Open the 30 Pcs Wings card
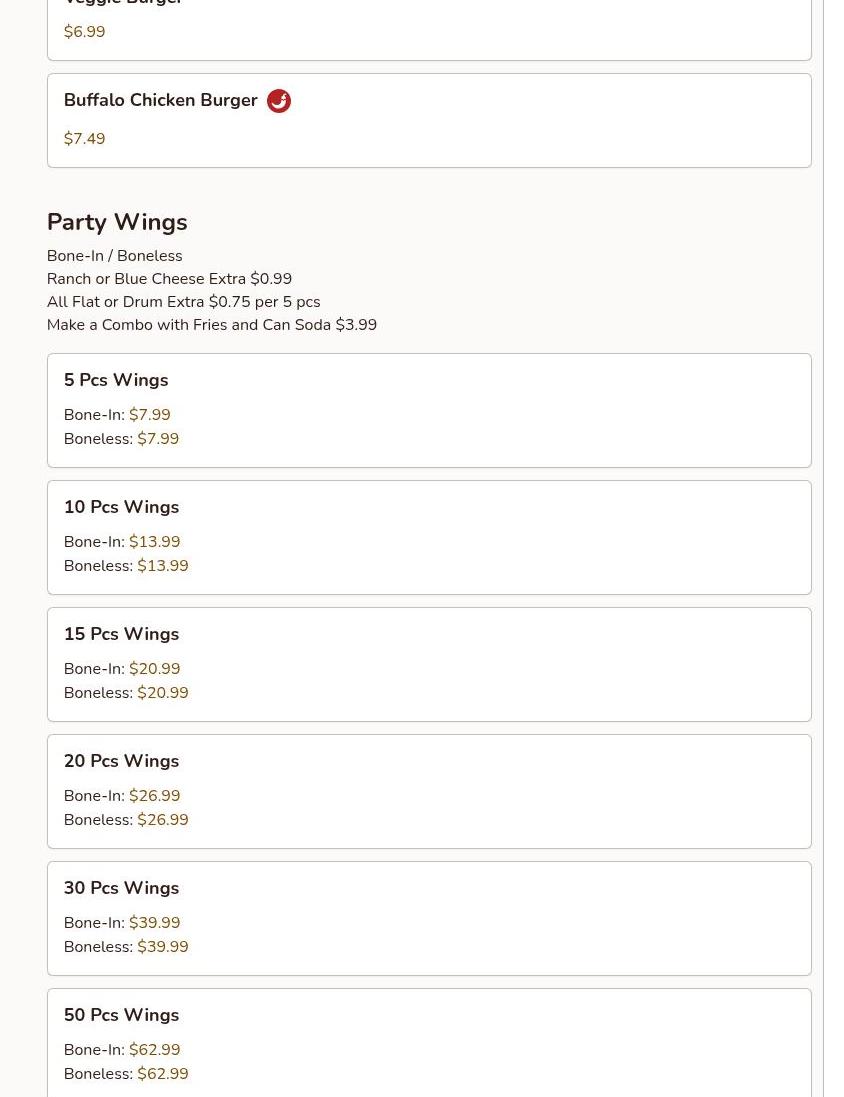This screenshot has height=1097, width=844. tap(429, 919)
